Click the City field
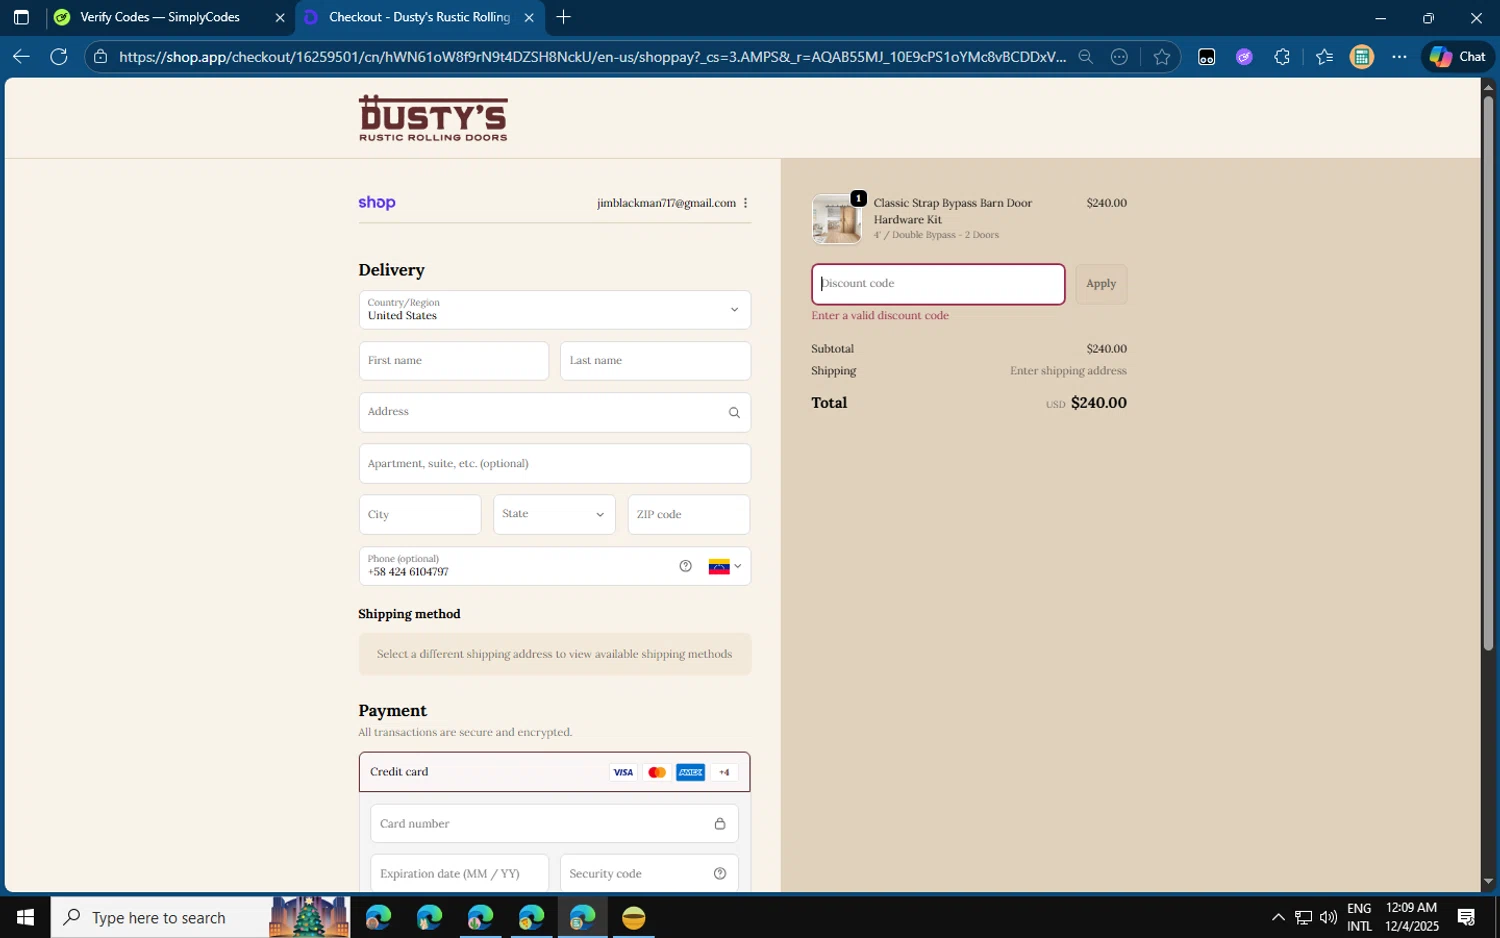This screenshot has height=938, width=1500. (420, 514)
